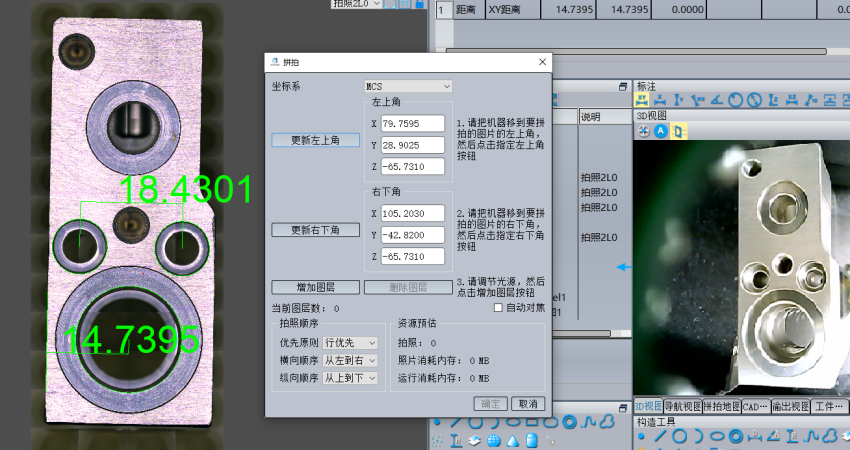This screenshot has height=450, width=850.
Task: Select the XY distance annotation tool
Action: [642, 100]
